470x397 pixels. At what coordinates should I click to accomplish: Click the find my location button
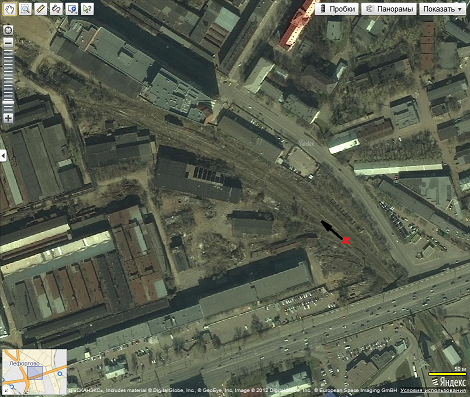8,30
